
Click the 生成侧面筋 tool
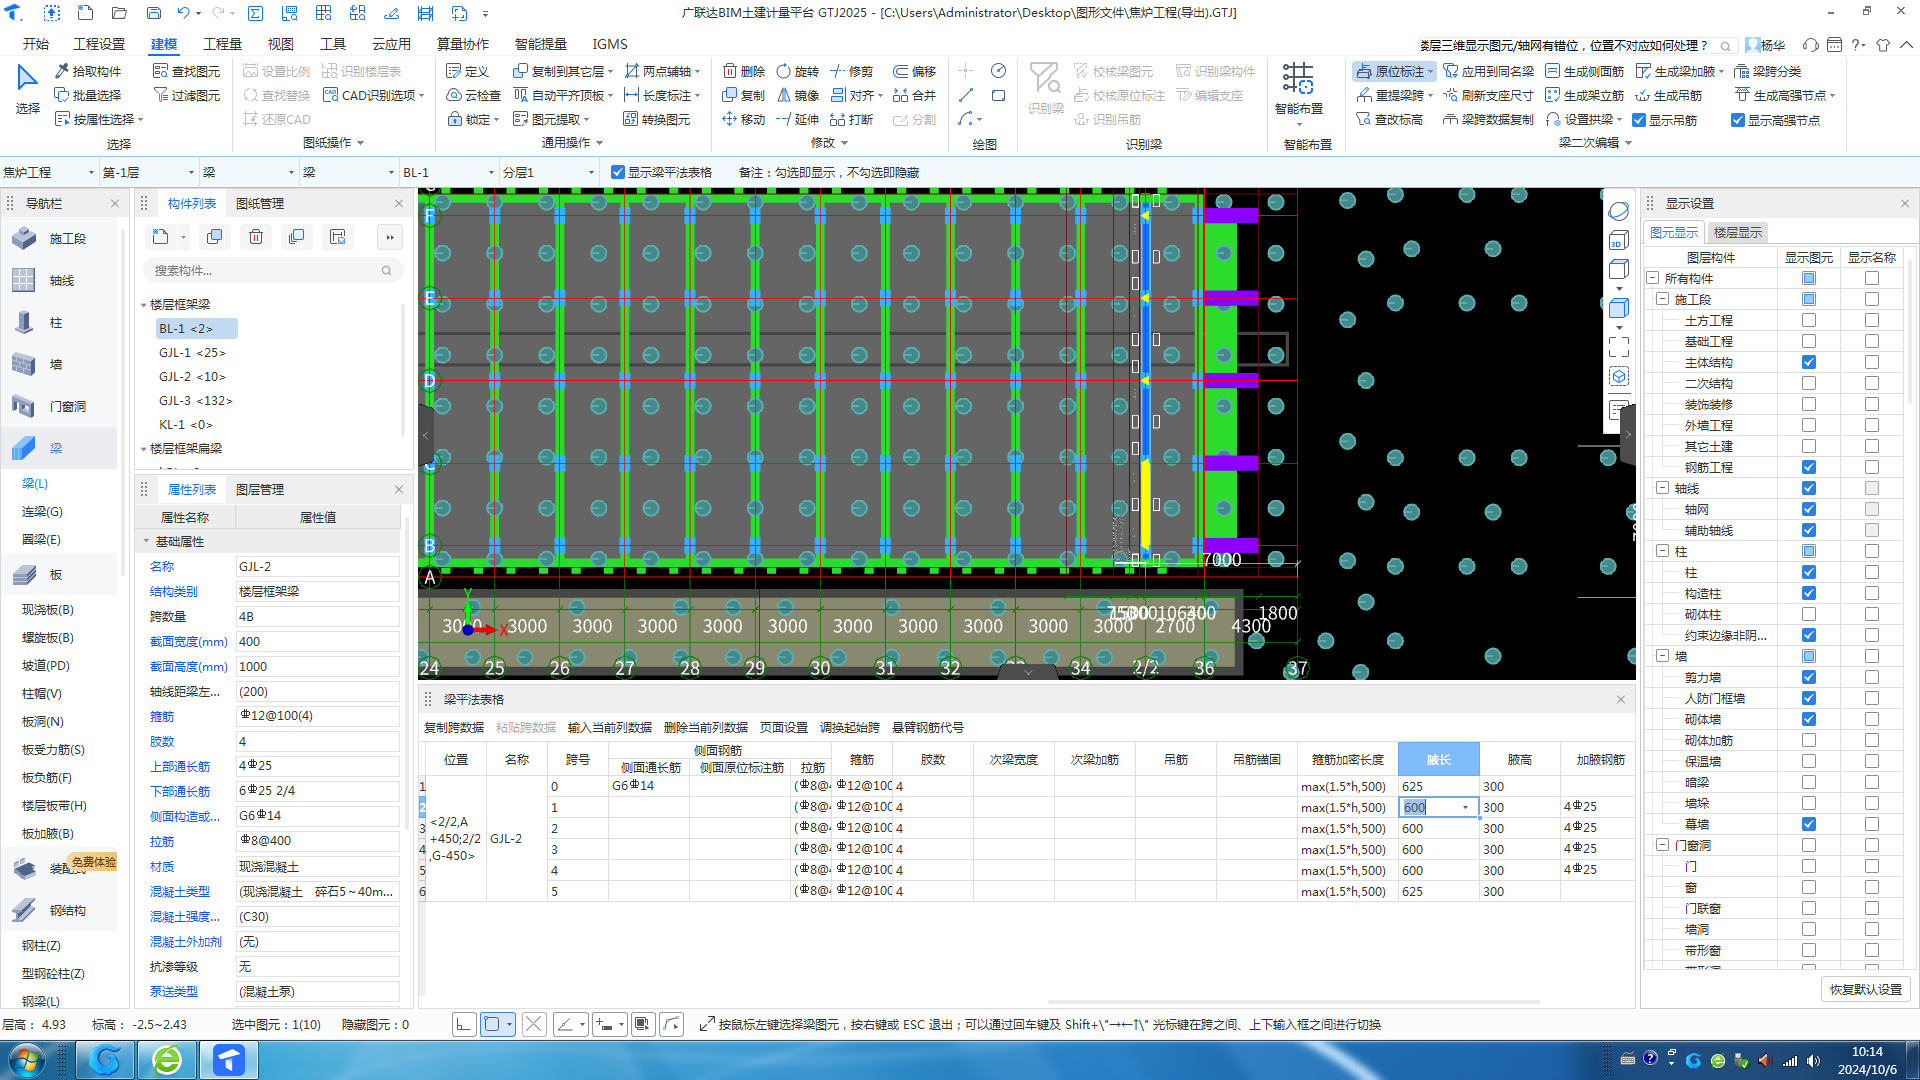point(1584,71)
